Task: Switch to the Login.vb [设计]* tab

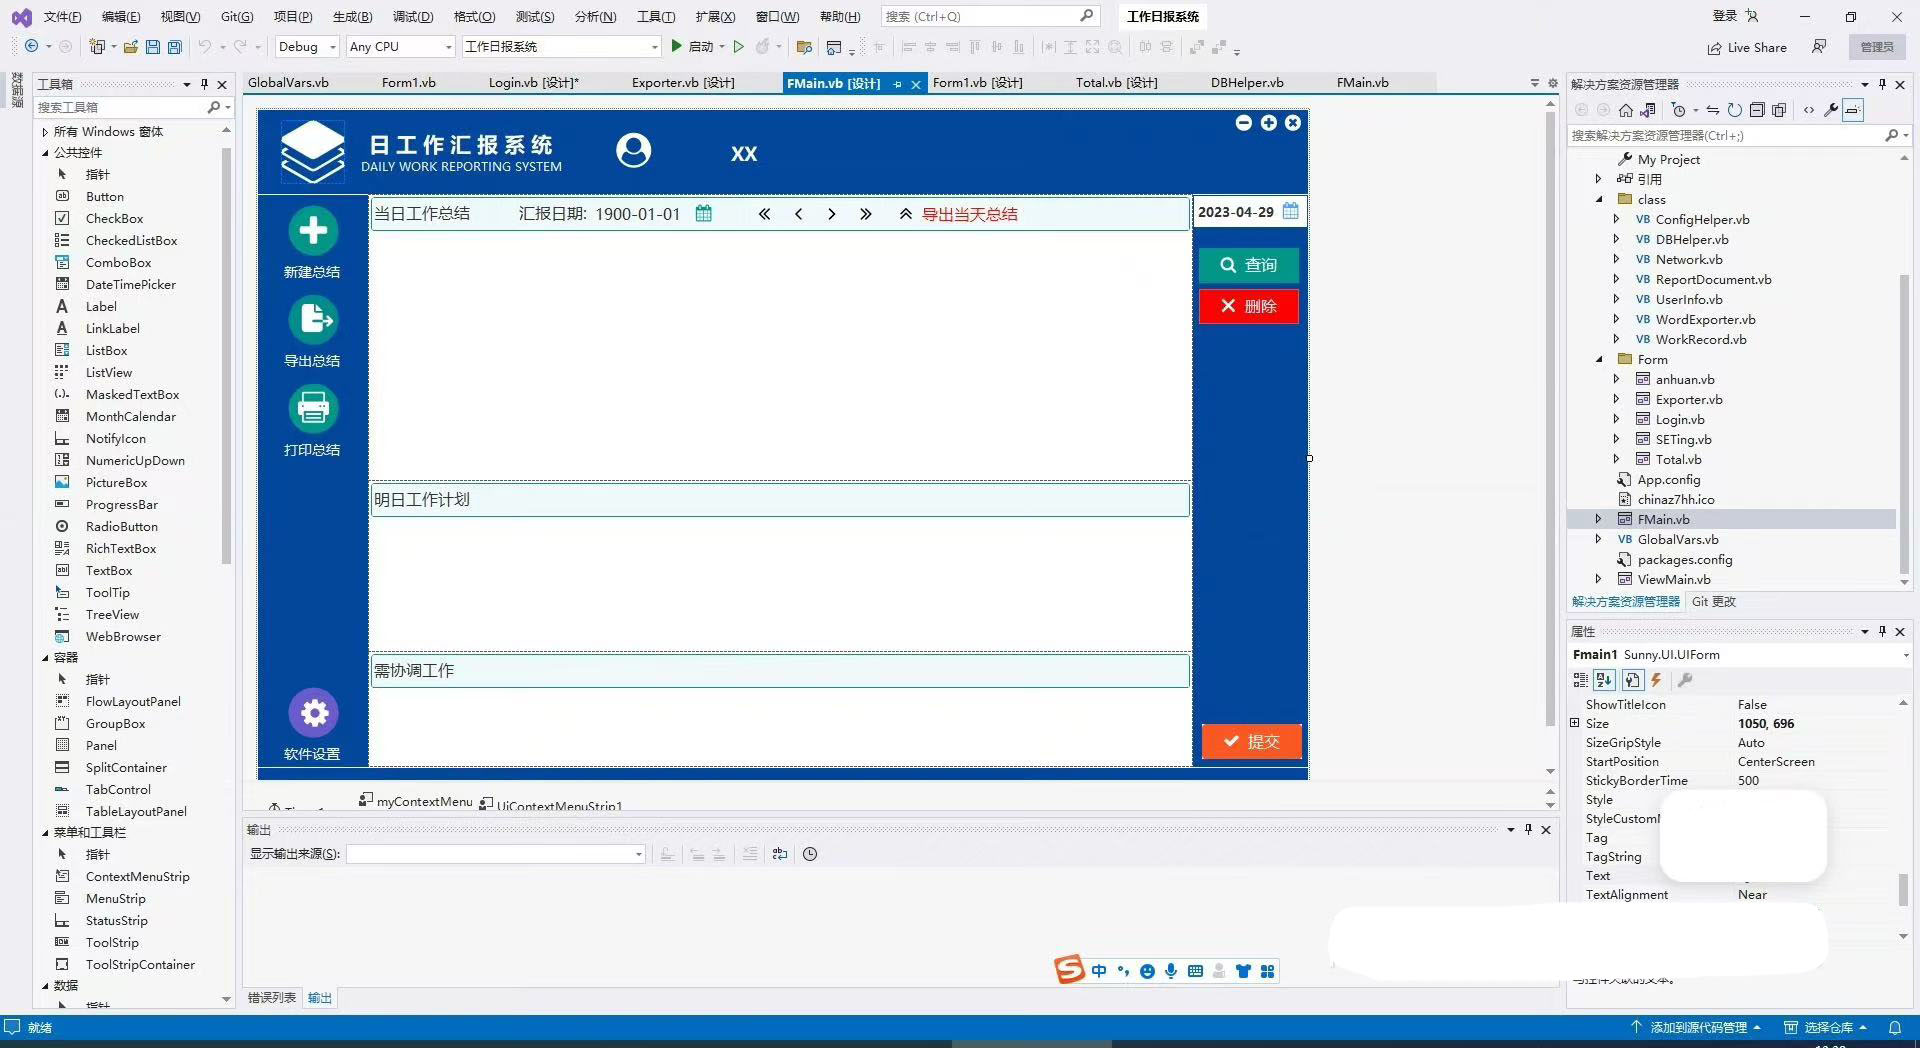Action: point(533,83)
